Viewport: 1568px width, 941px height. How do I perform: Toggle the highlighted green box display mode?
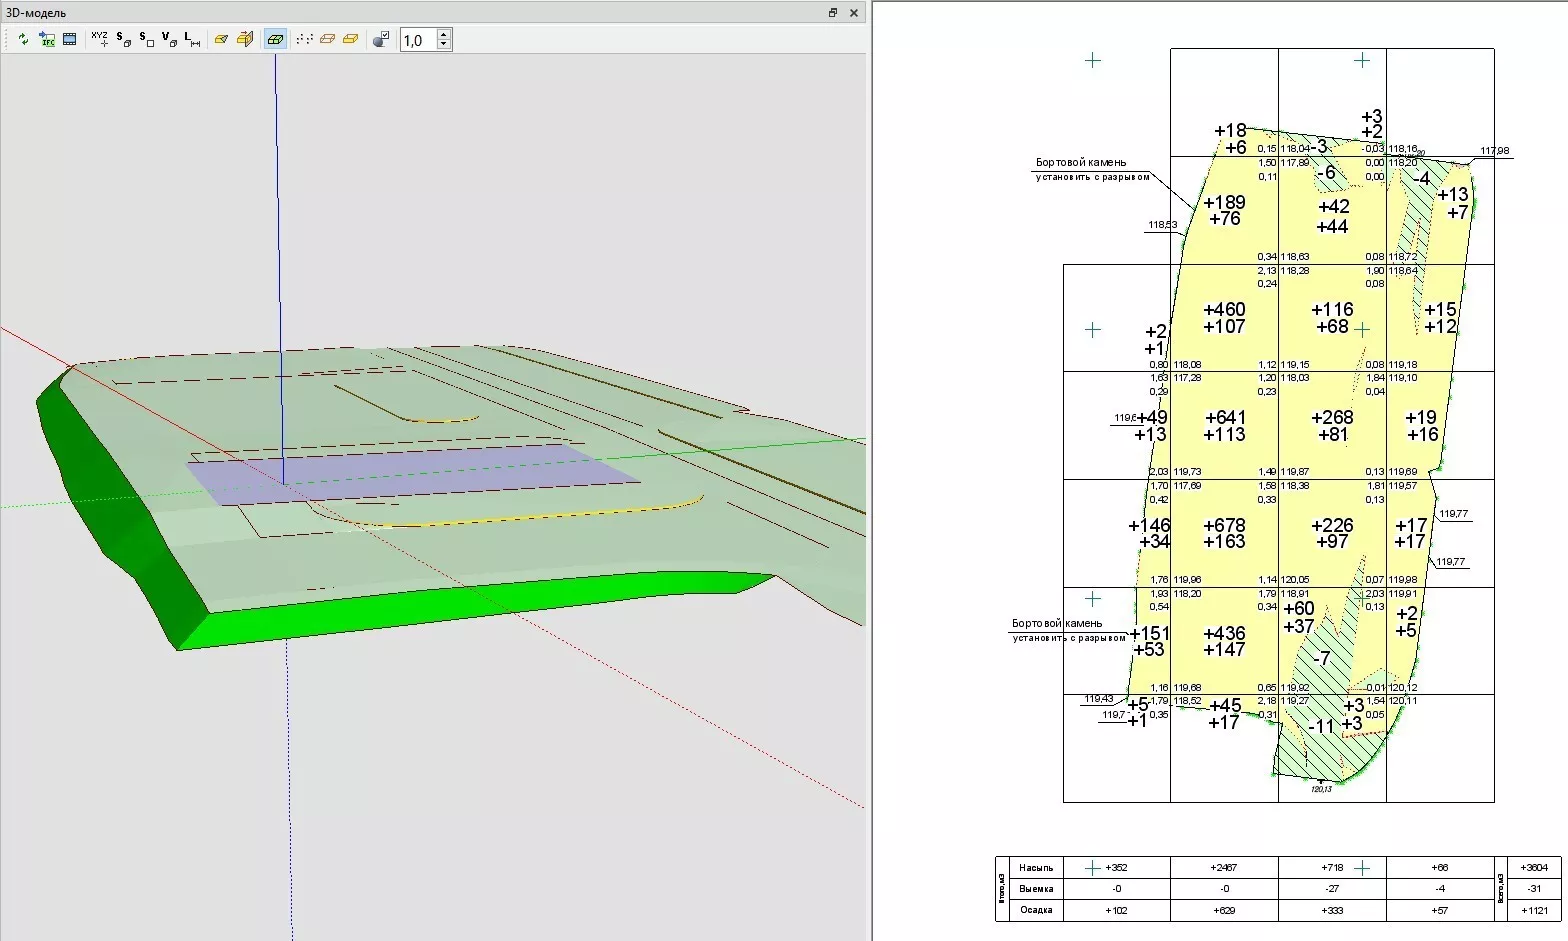(275, 39)
